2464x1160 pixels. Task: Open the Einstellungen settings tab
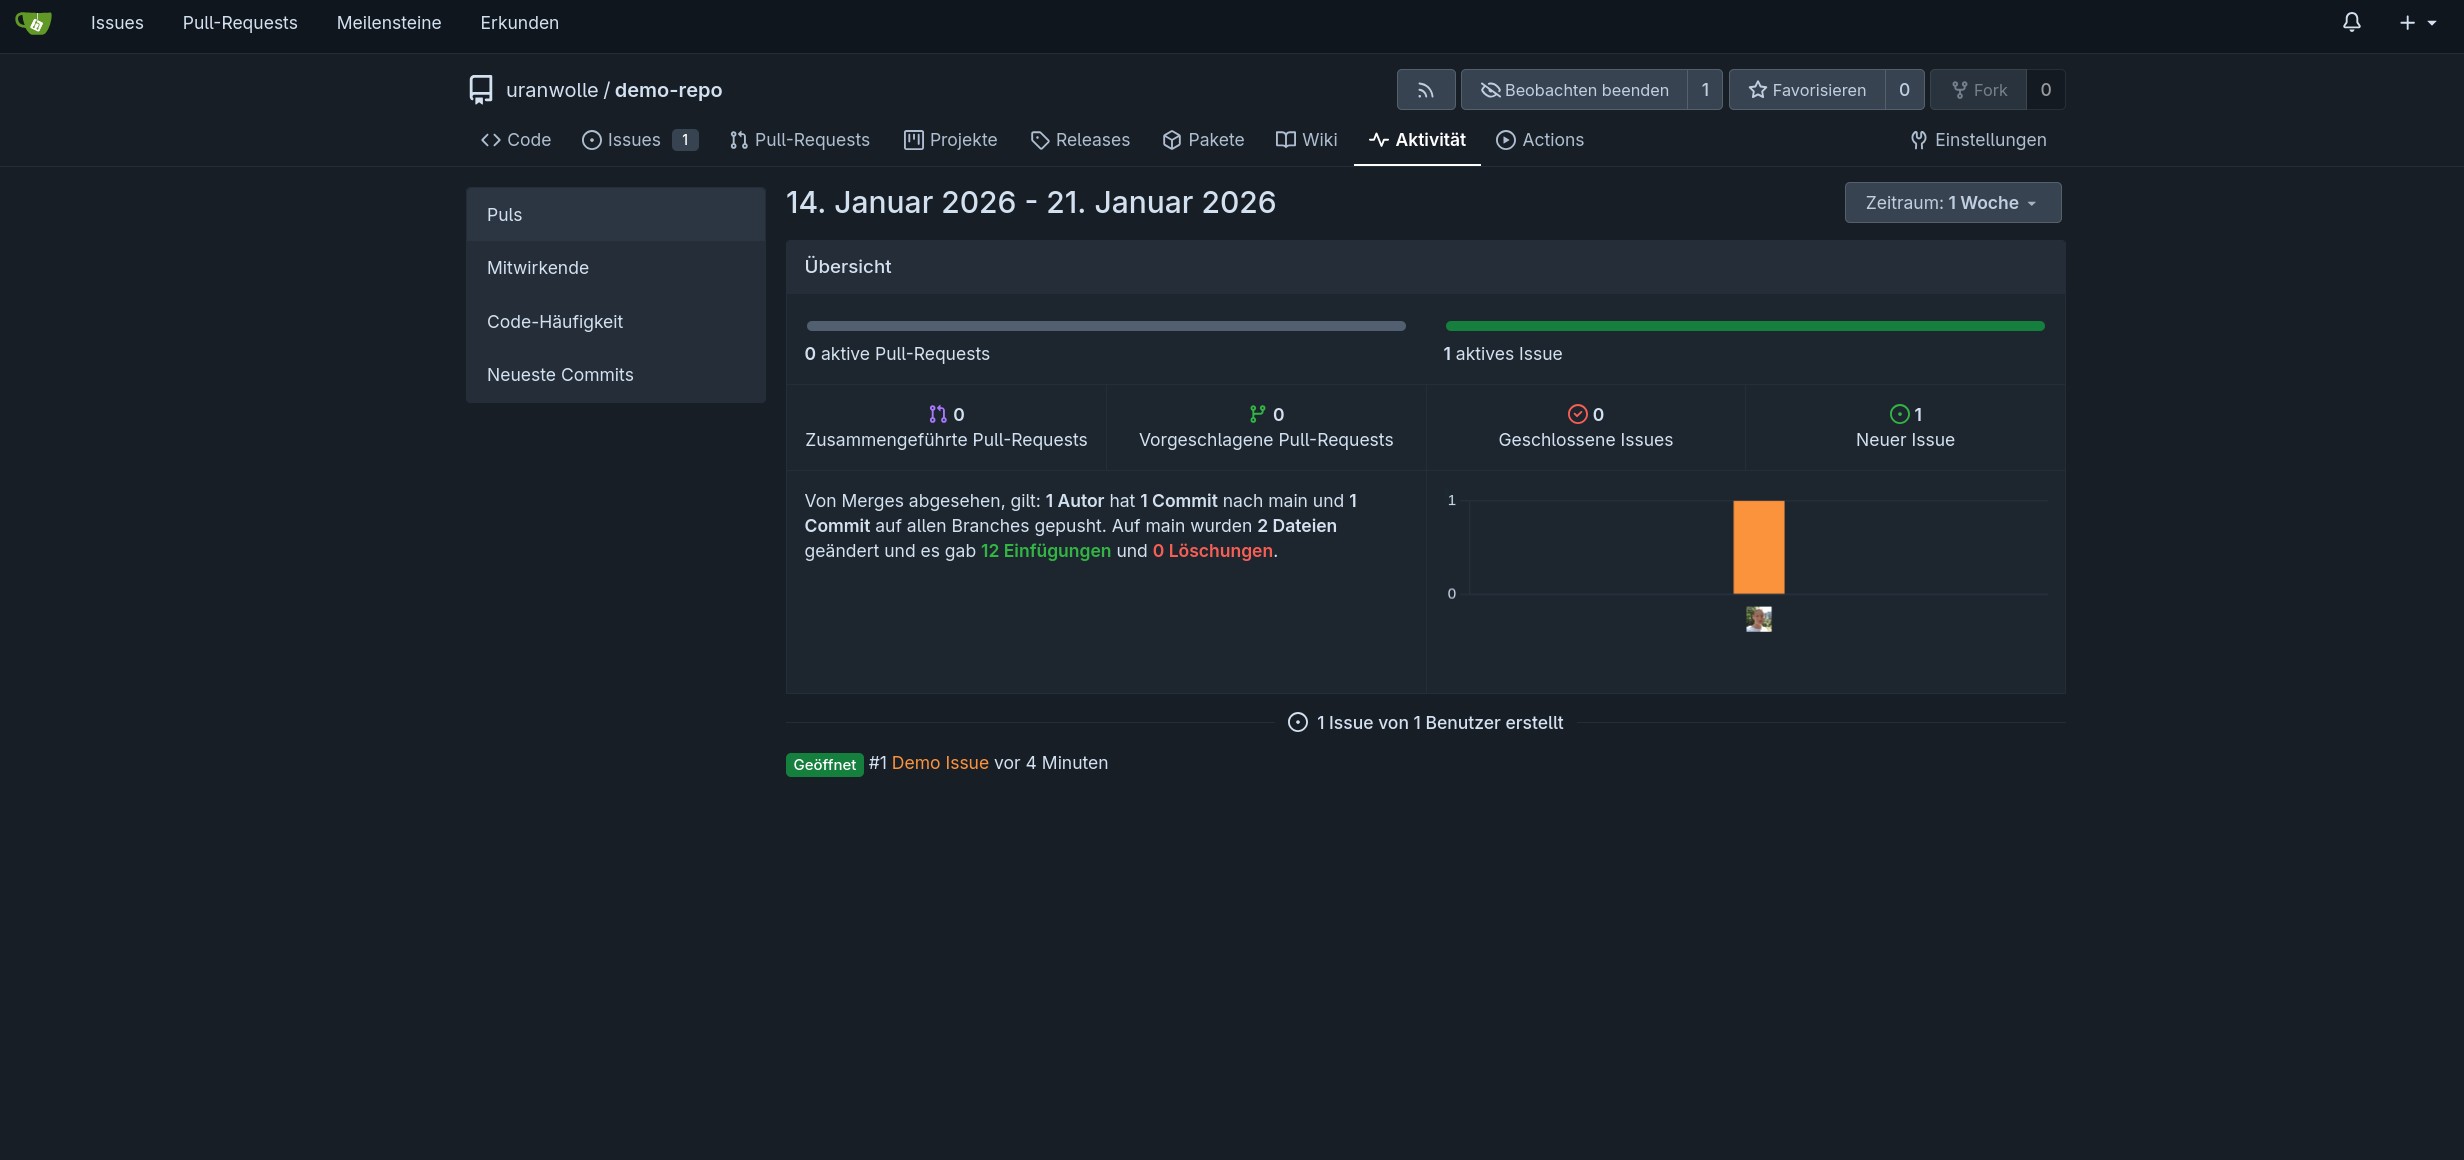coord(1978,140)
